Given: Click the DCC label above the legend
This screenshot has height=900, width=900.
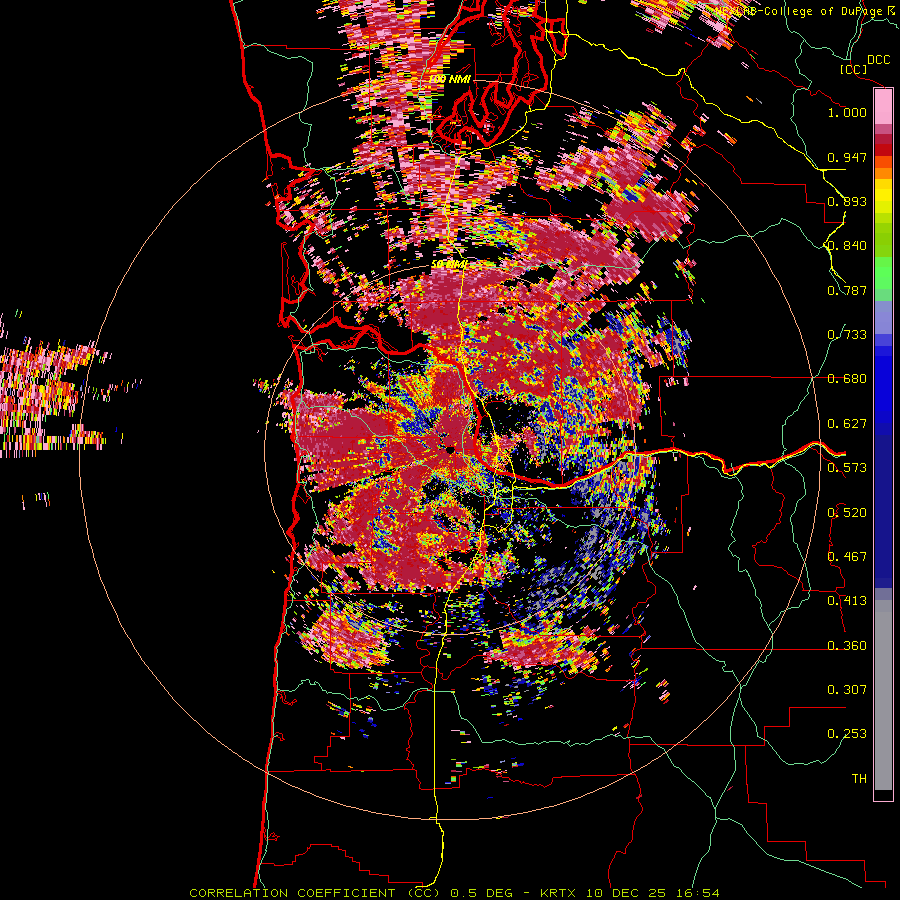Looking at the screenshot, I should point(879,60).
